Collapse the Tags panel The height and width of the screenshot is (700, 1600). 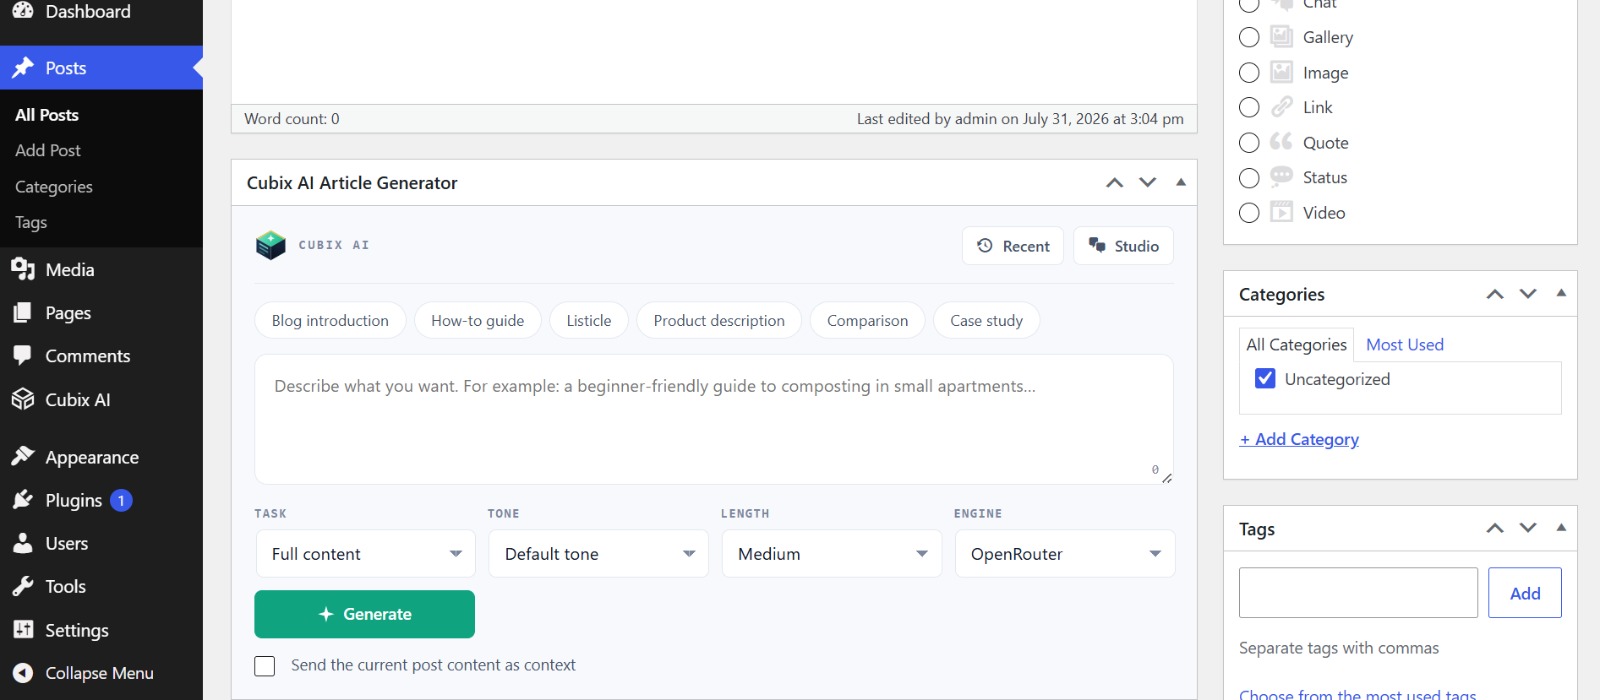pyautogui.click(x=1561, y=528)
